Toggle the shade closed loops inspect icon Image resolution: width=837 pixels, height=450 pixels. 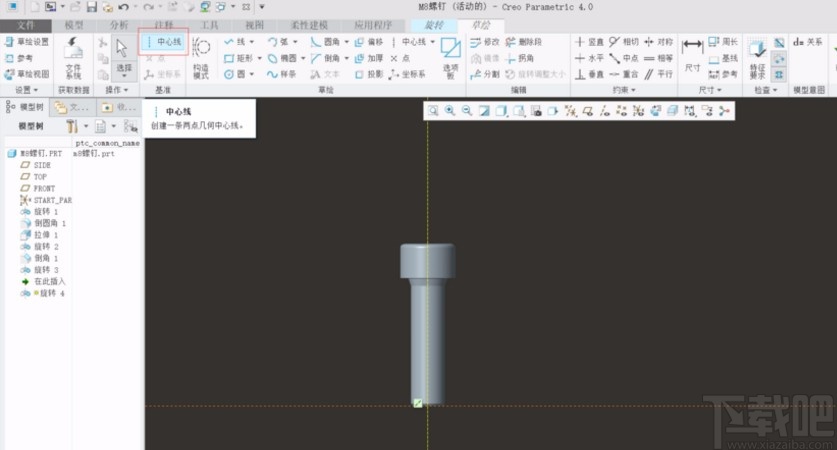tap(779, 43)
